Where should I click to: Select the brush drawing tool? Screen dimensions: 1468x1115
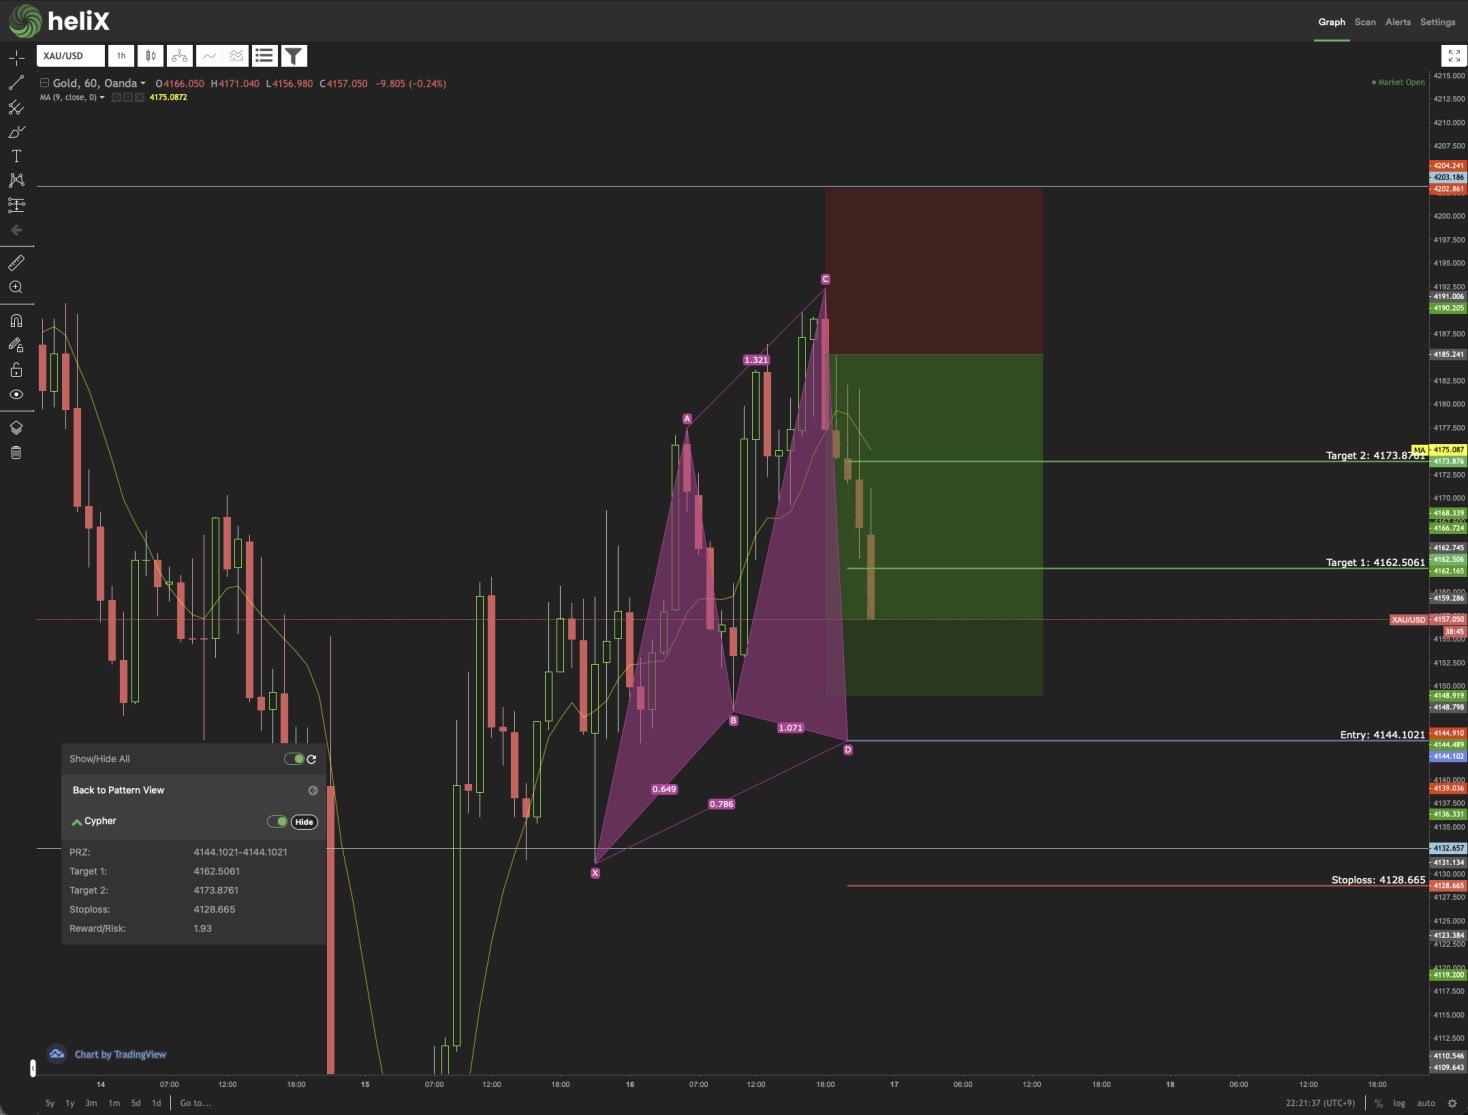pos(16,132)
